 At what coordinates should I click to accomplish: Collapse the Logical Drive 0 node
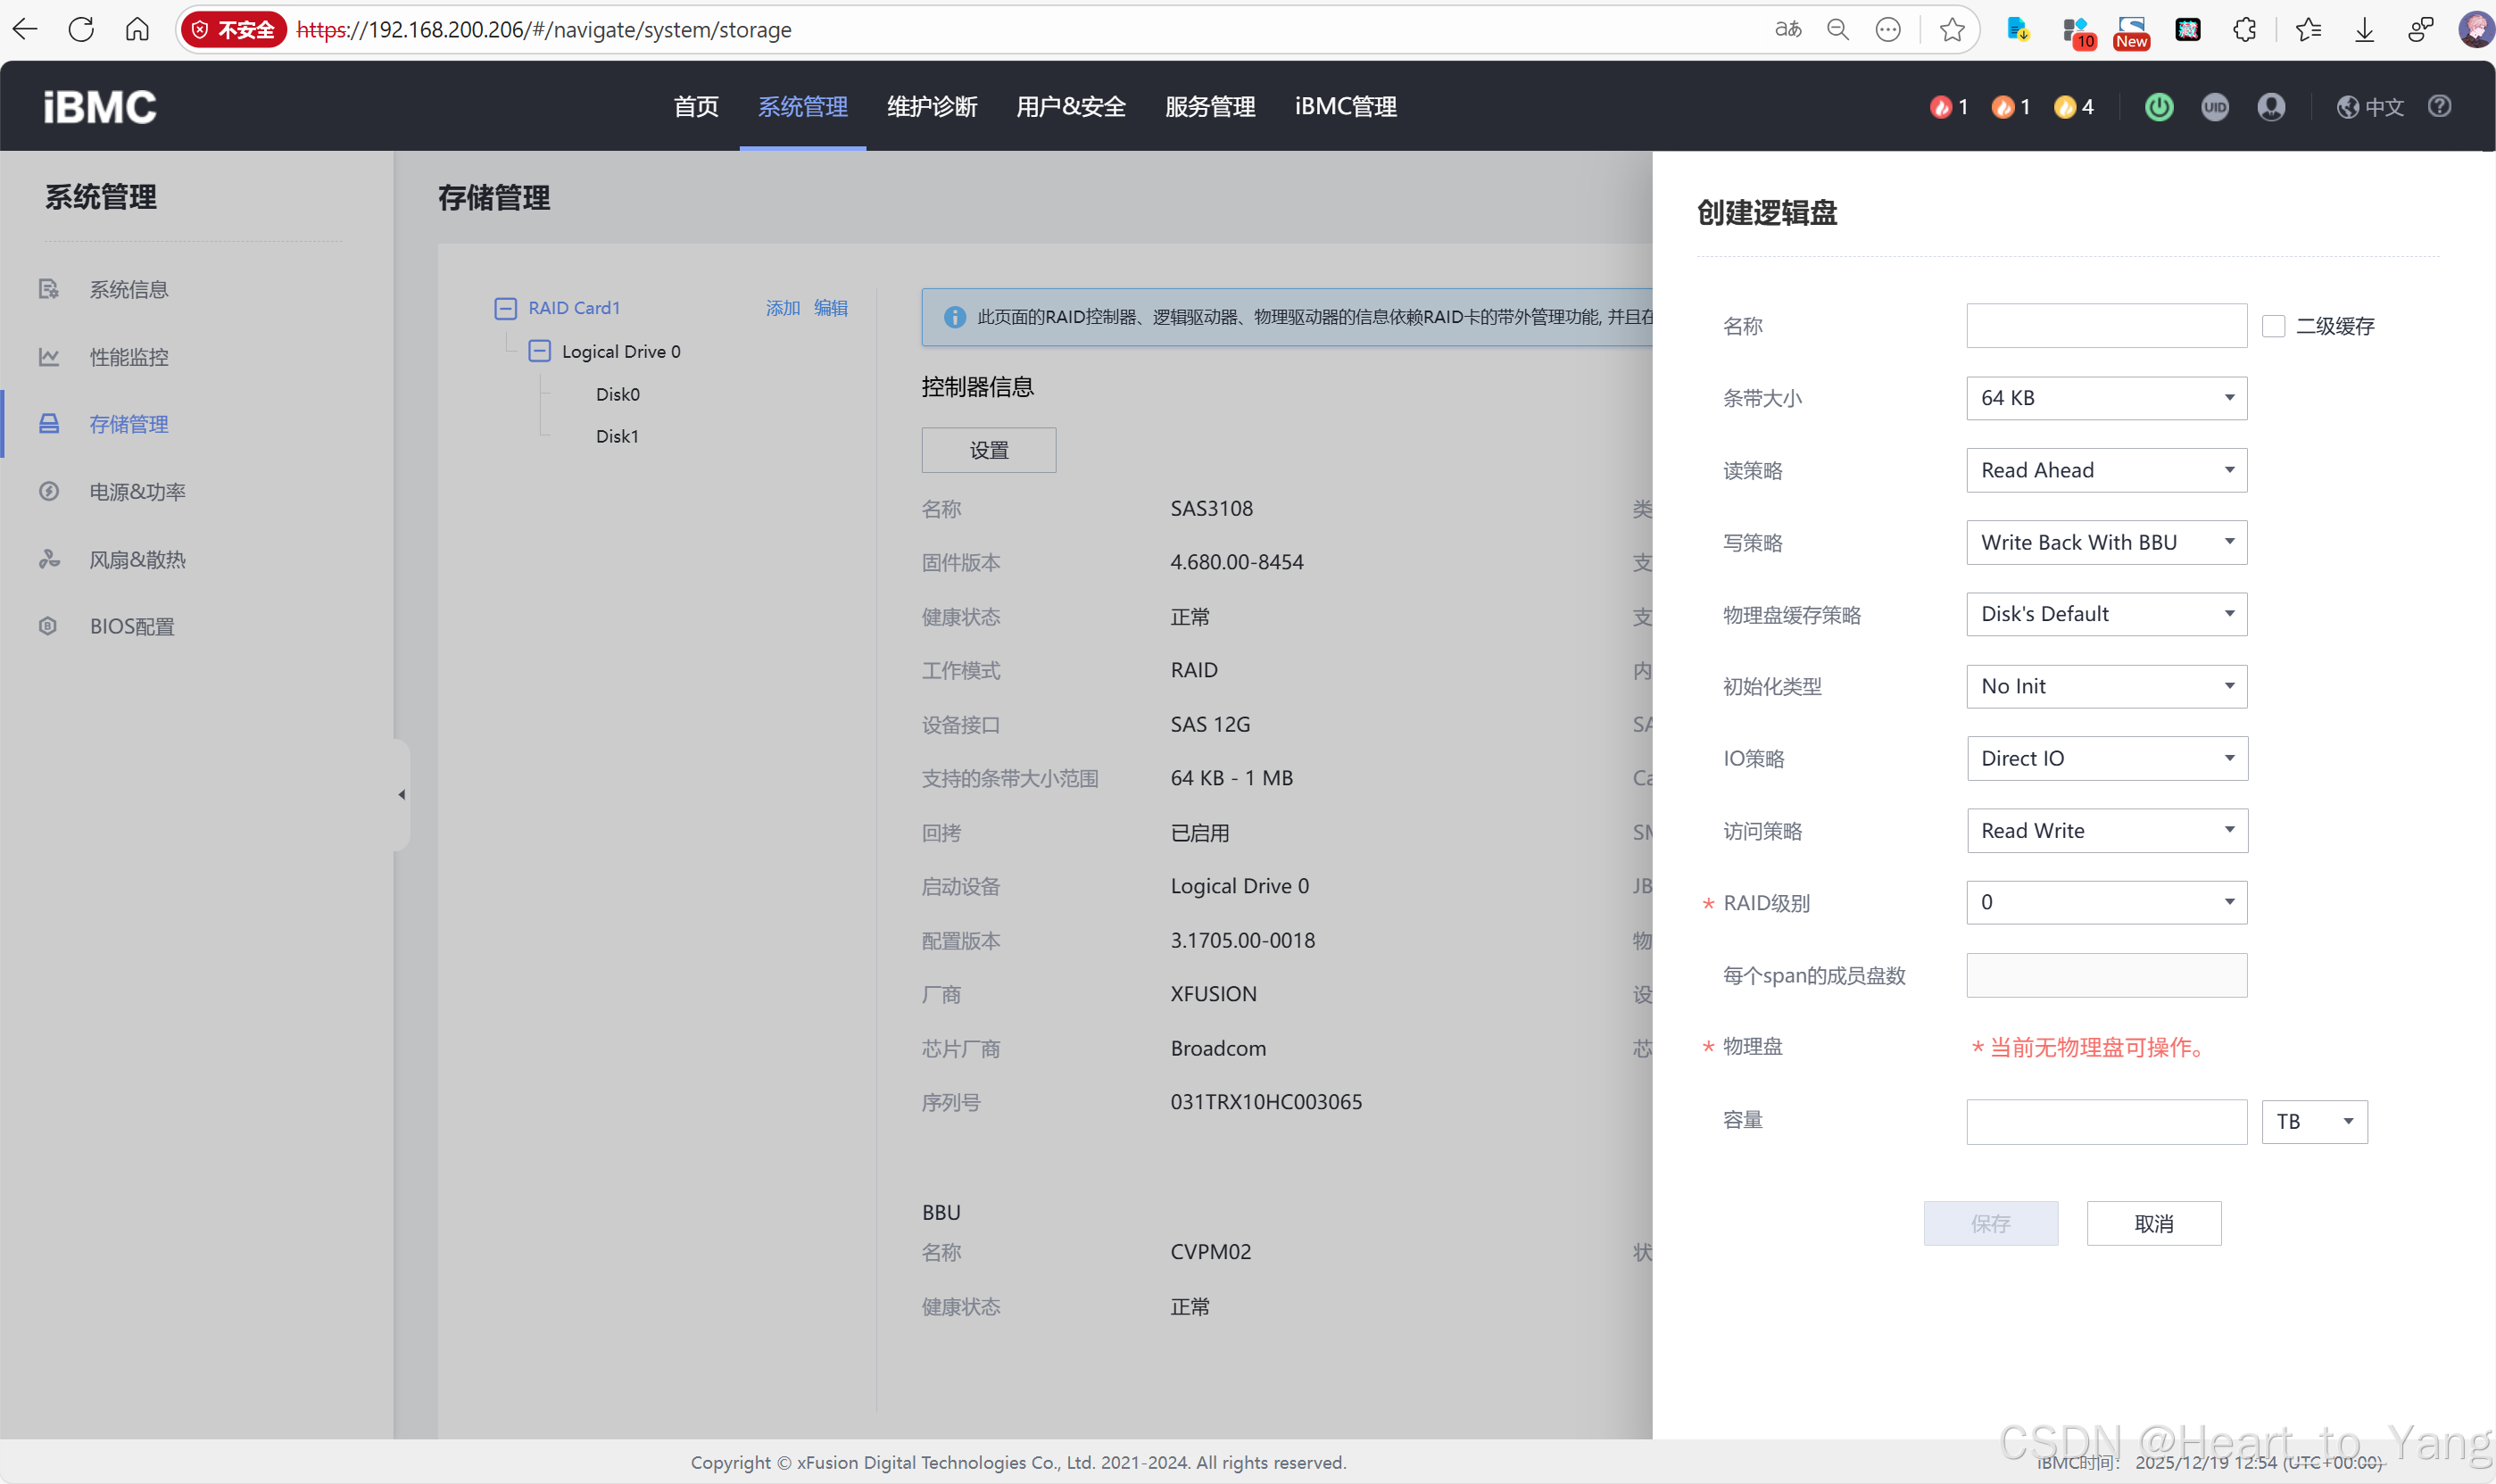click(x=539, y=351)
